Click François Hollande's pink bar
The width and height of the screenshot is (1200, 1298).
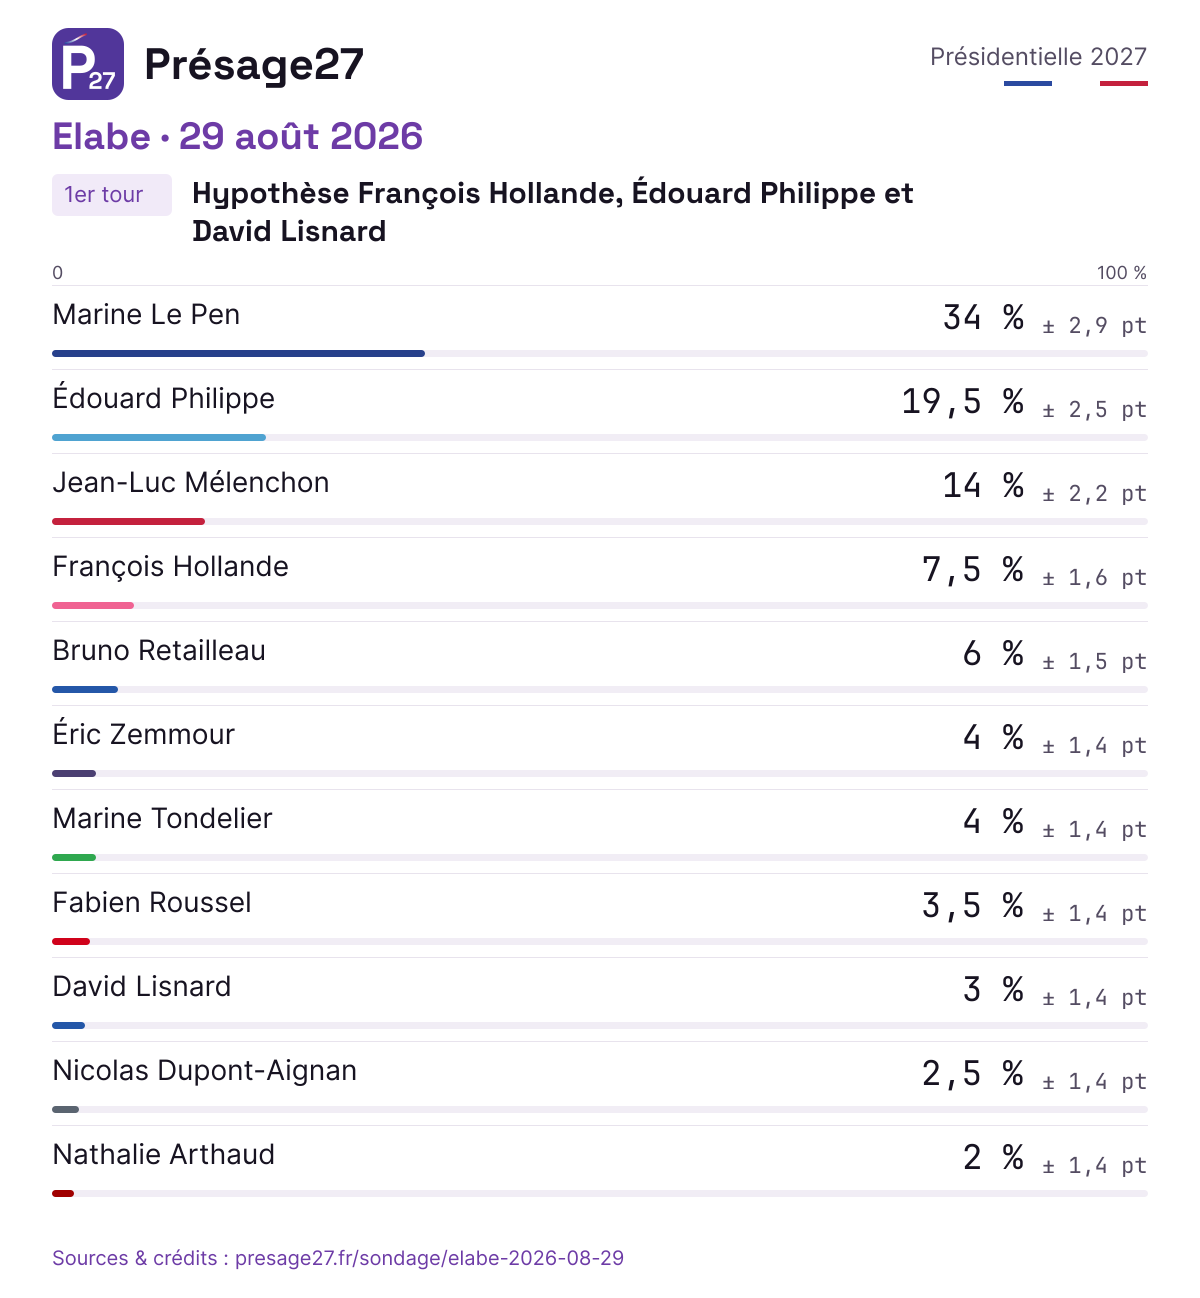[x=93, y=605]
